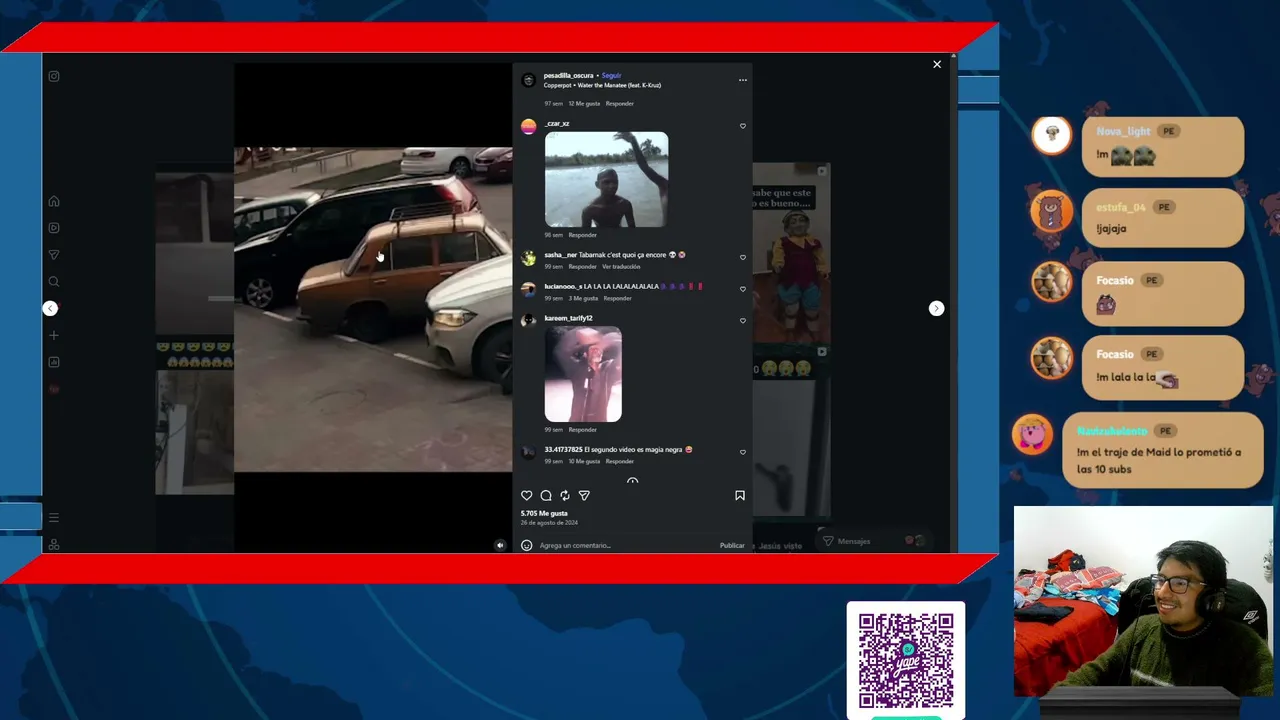Reply to sasha__ner's comment
Image resolution: width=1280 pixels, height=720 pixels.
[x=583, y=267]
